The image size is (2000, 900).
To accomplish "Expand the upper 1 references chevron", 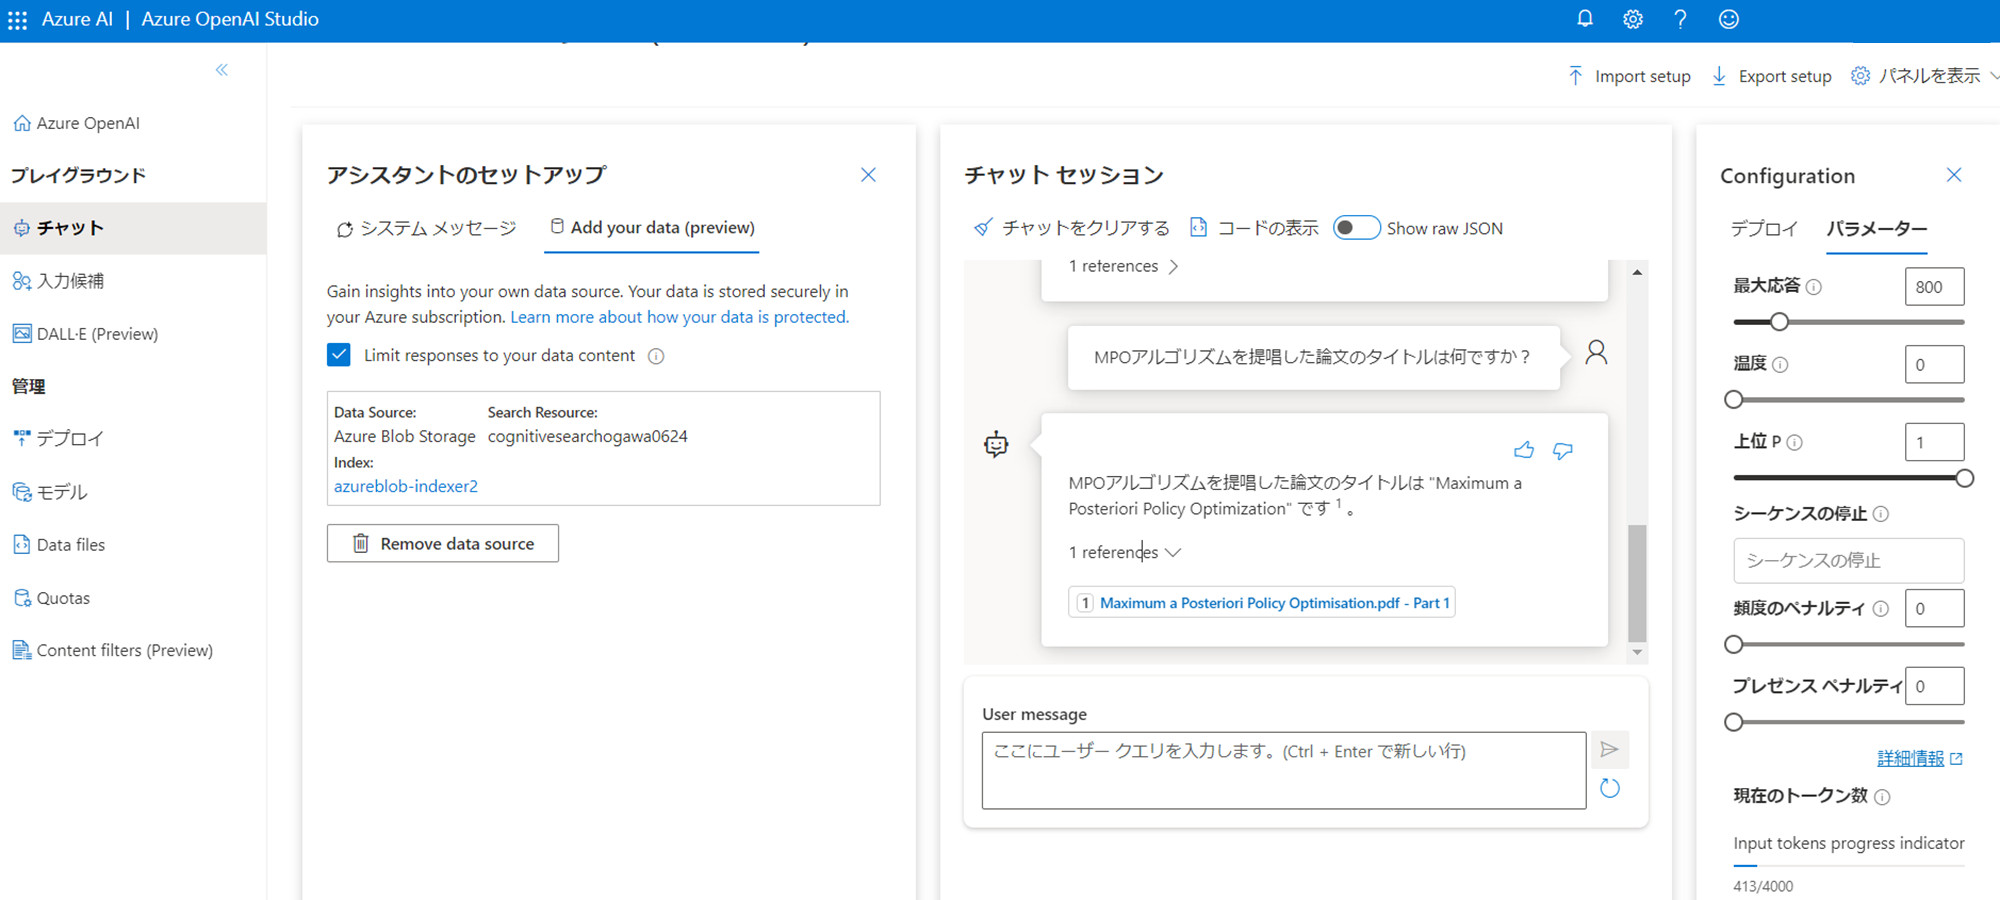I will [x=1173, y=267].
